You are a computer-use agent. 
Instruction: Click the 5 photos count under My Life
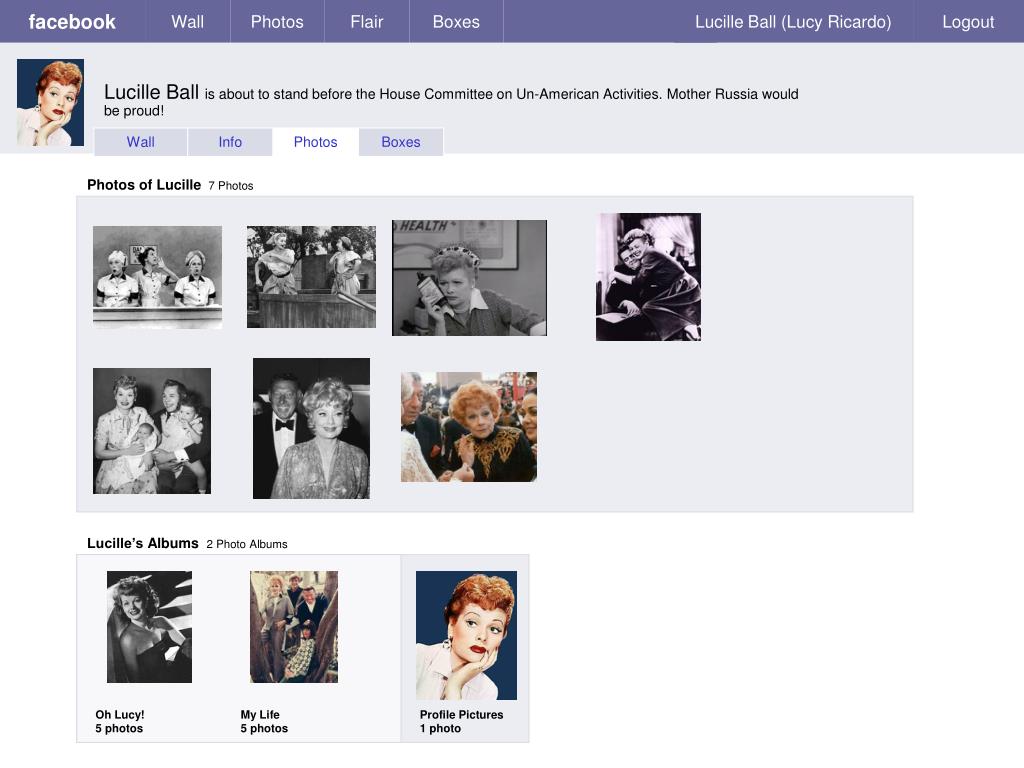pos(264,728)
